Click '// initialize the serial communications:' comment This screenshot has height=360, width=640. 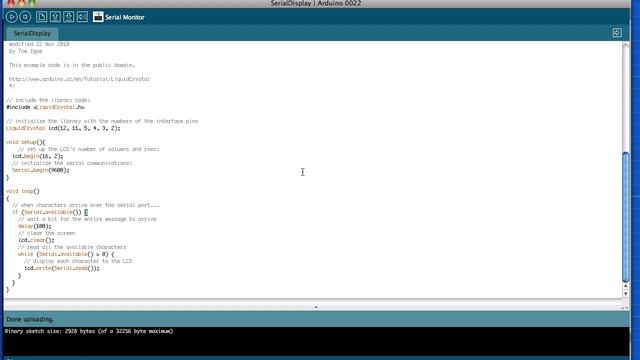click(72, 163)
